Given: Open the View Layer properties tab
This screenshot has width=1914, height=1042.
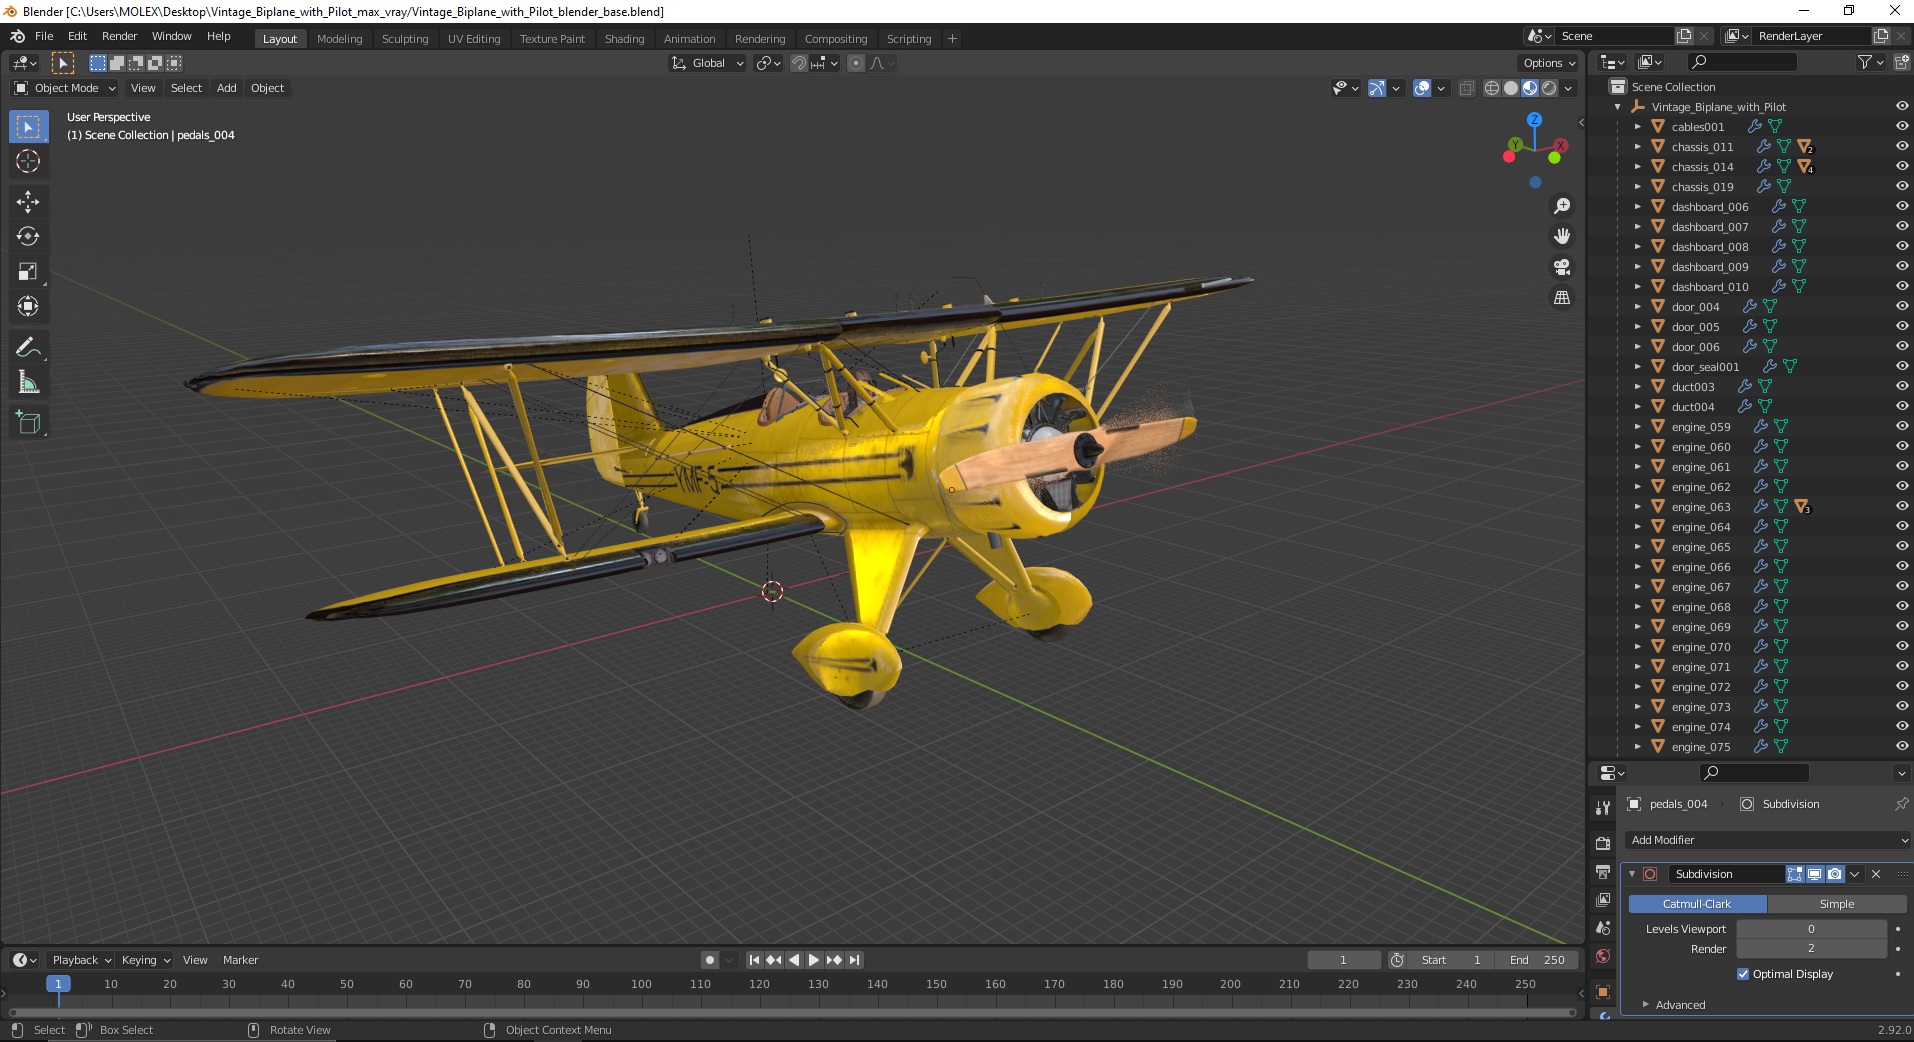Looking at the screenshot, I should [x=1603, y=900].
